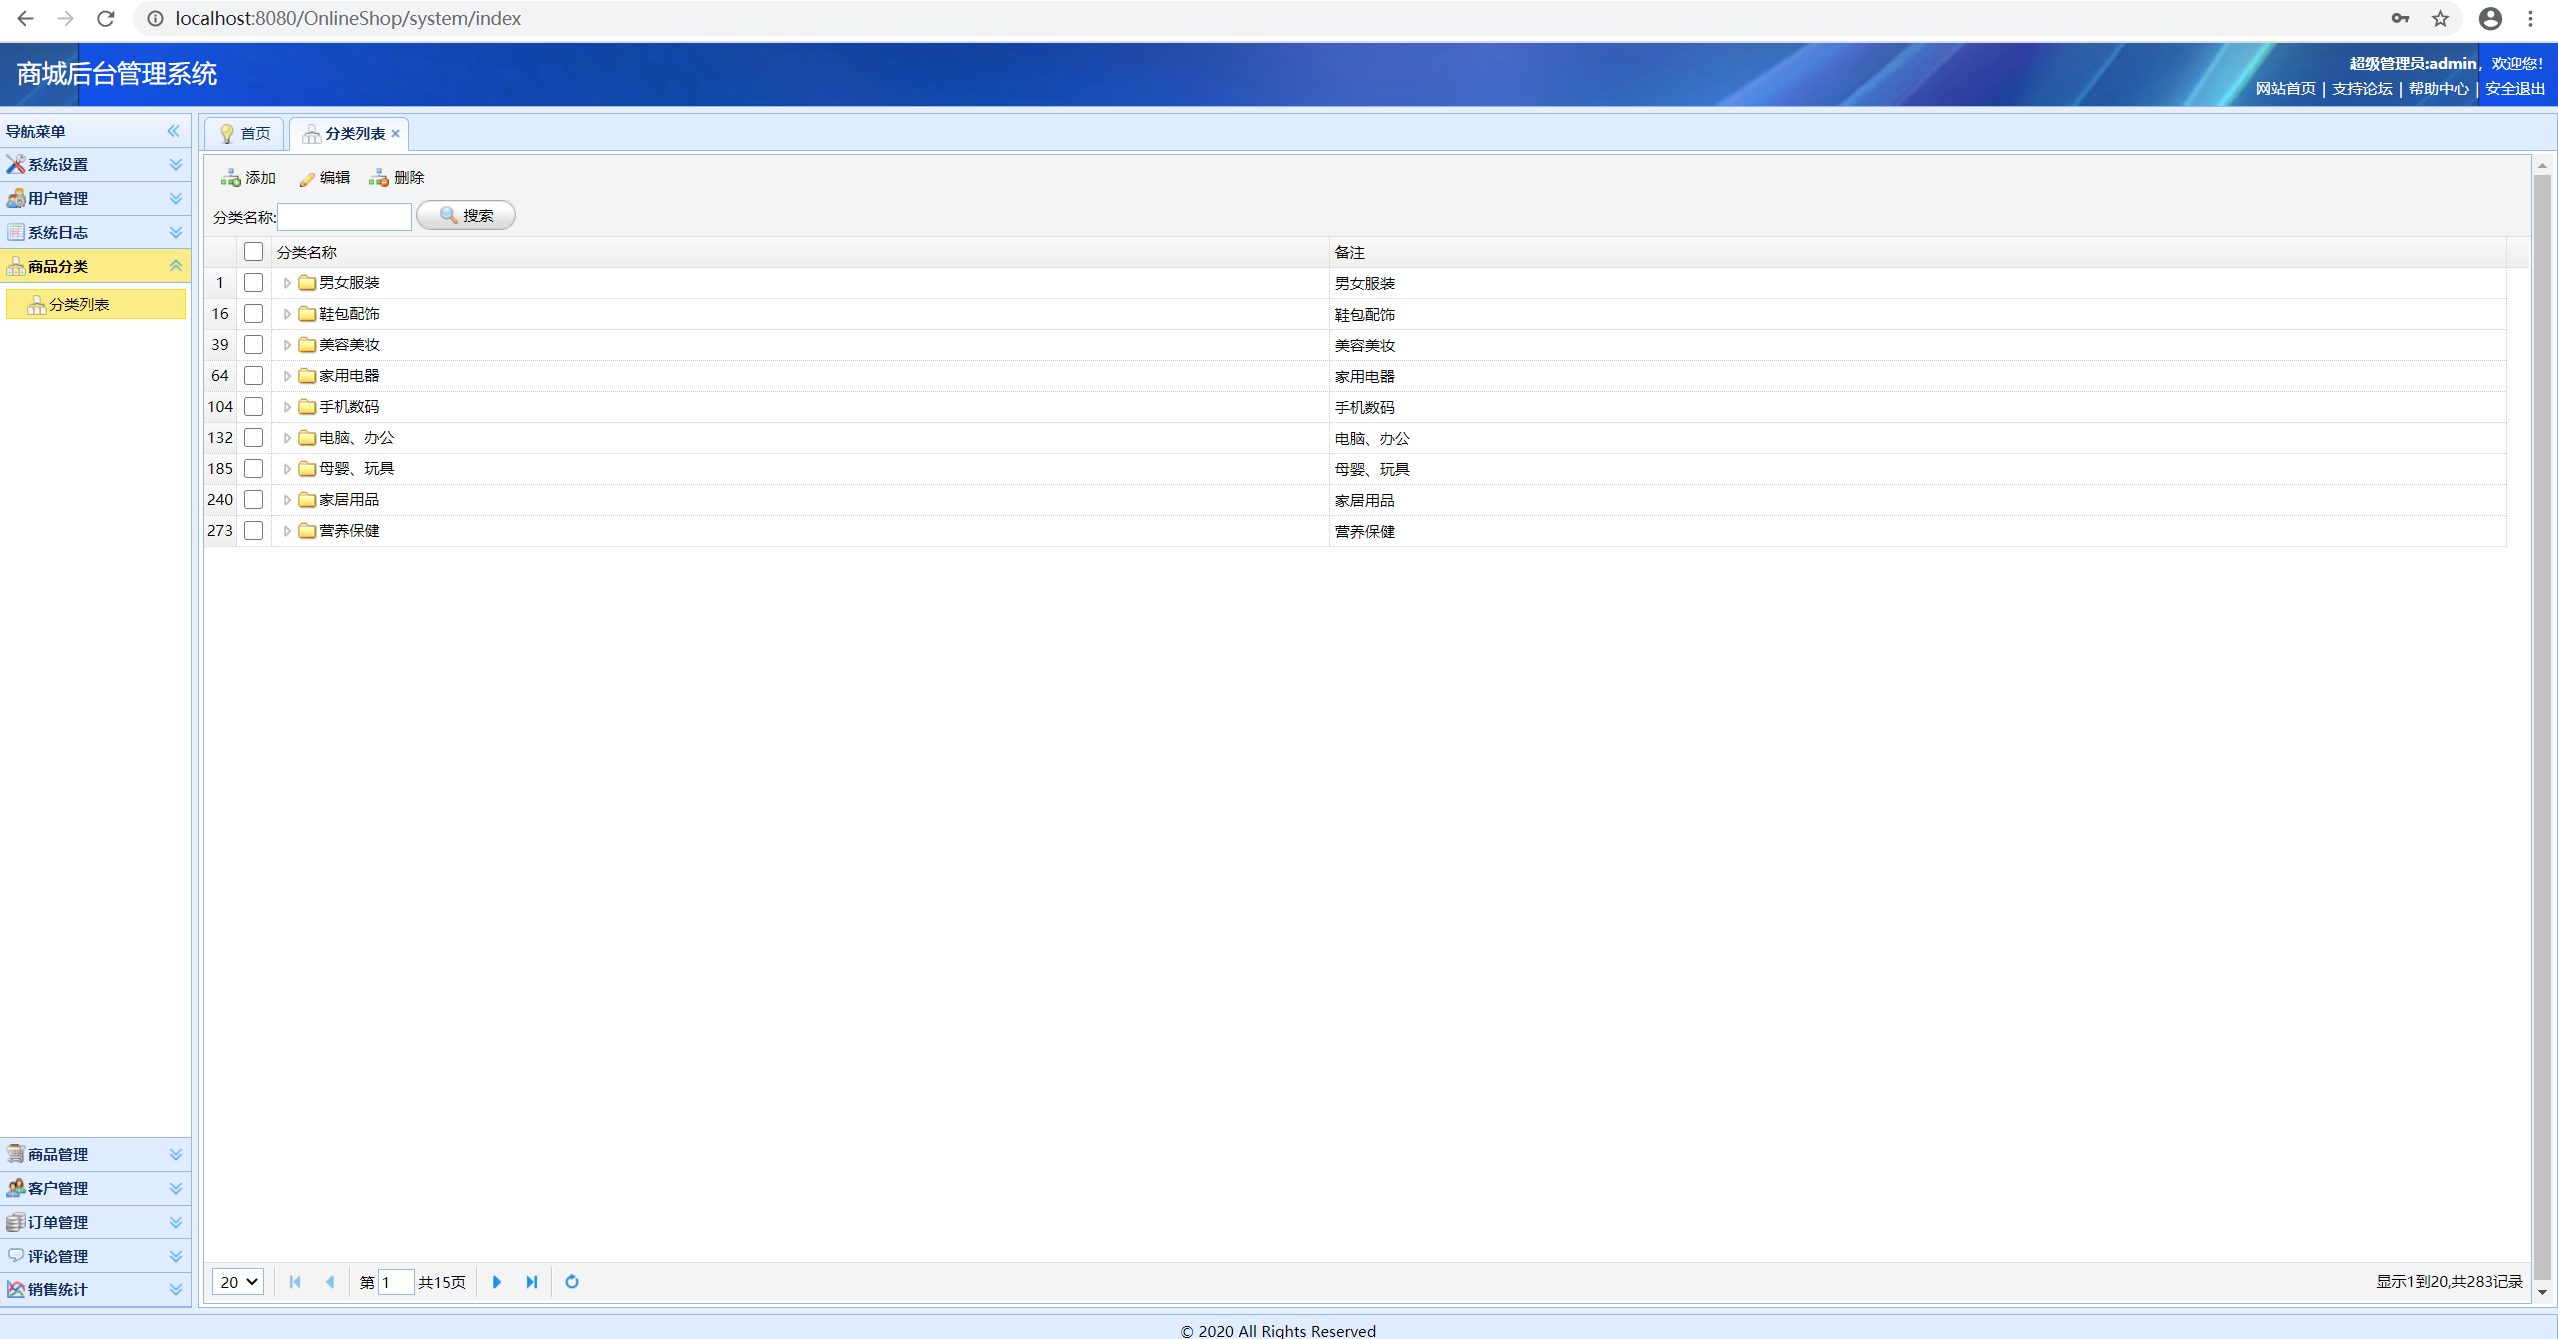Collapse the 导航菜单 panel arrow
This screenshot has width=2558, height=1339.
click(x=173, y=131)
